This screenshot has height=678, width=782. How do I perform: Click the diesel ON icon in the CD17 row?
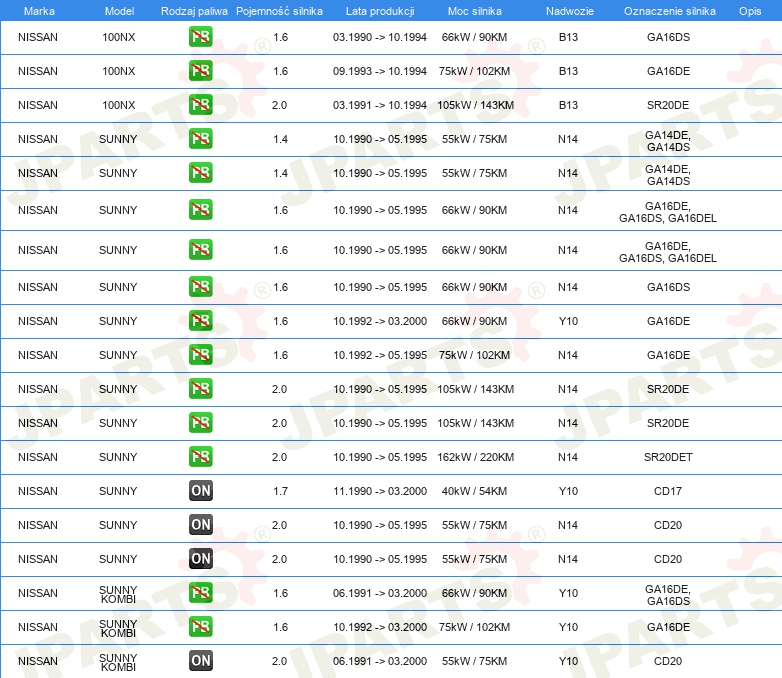(x=200, y=491)
